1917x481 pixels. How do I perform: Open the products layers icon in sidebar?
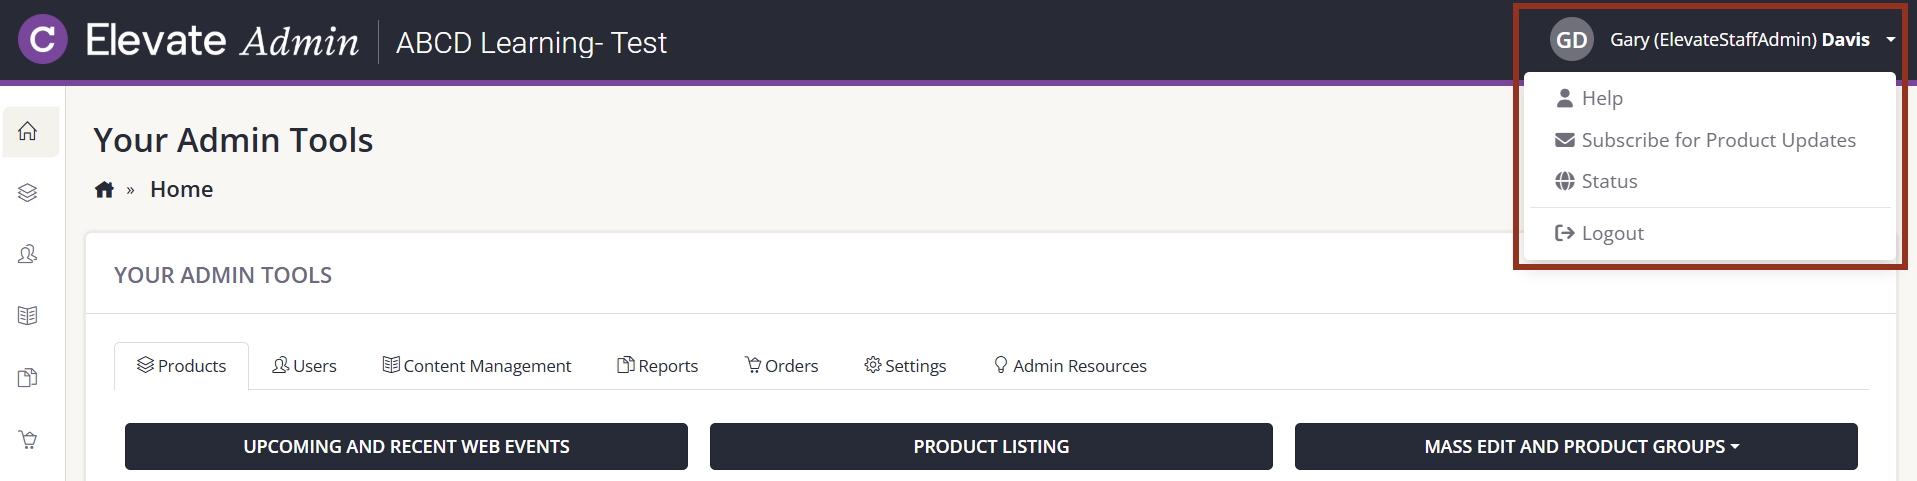pos(28,193)
